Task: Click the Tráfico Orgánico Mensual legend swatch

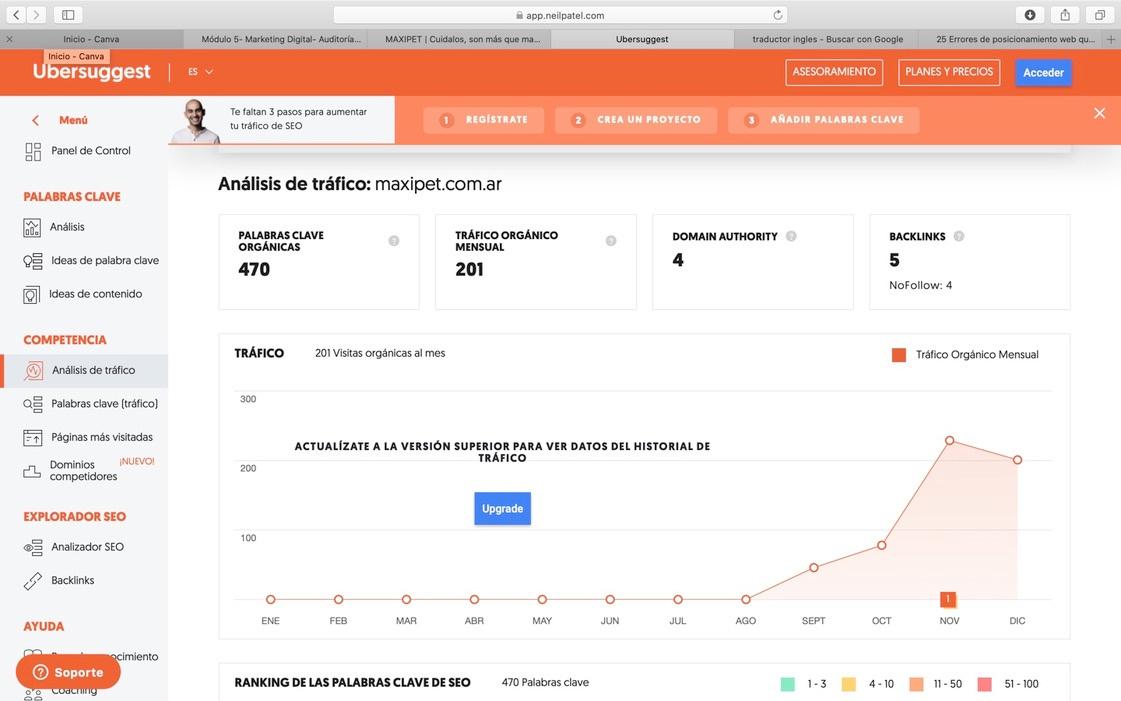Action: tap(899, 355)
